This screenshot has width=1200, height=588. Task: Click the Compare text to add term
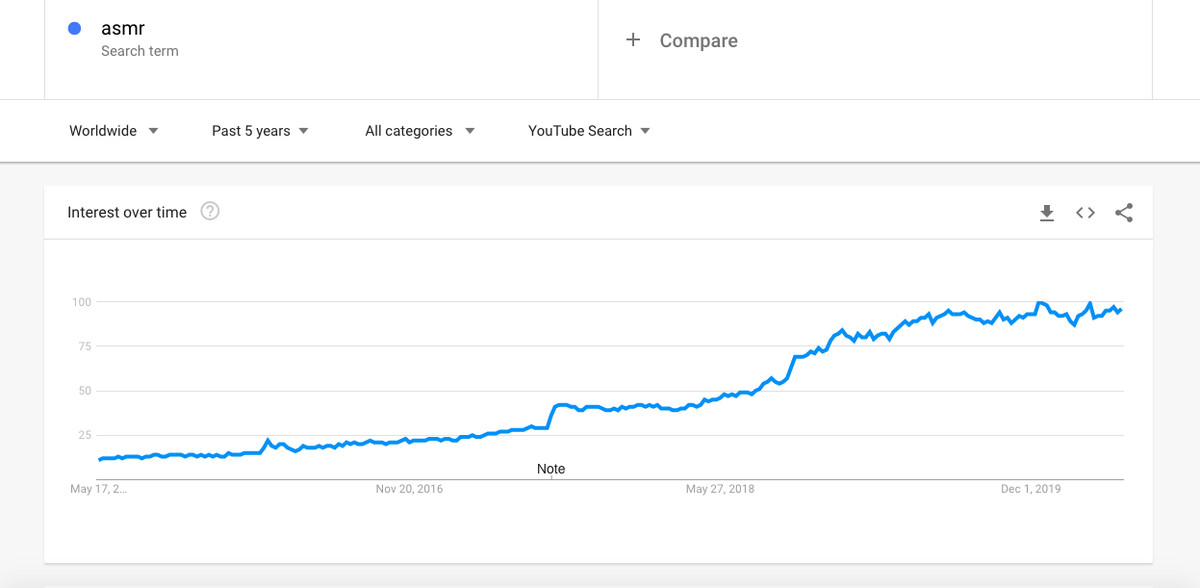coord(698,41)
